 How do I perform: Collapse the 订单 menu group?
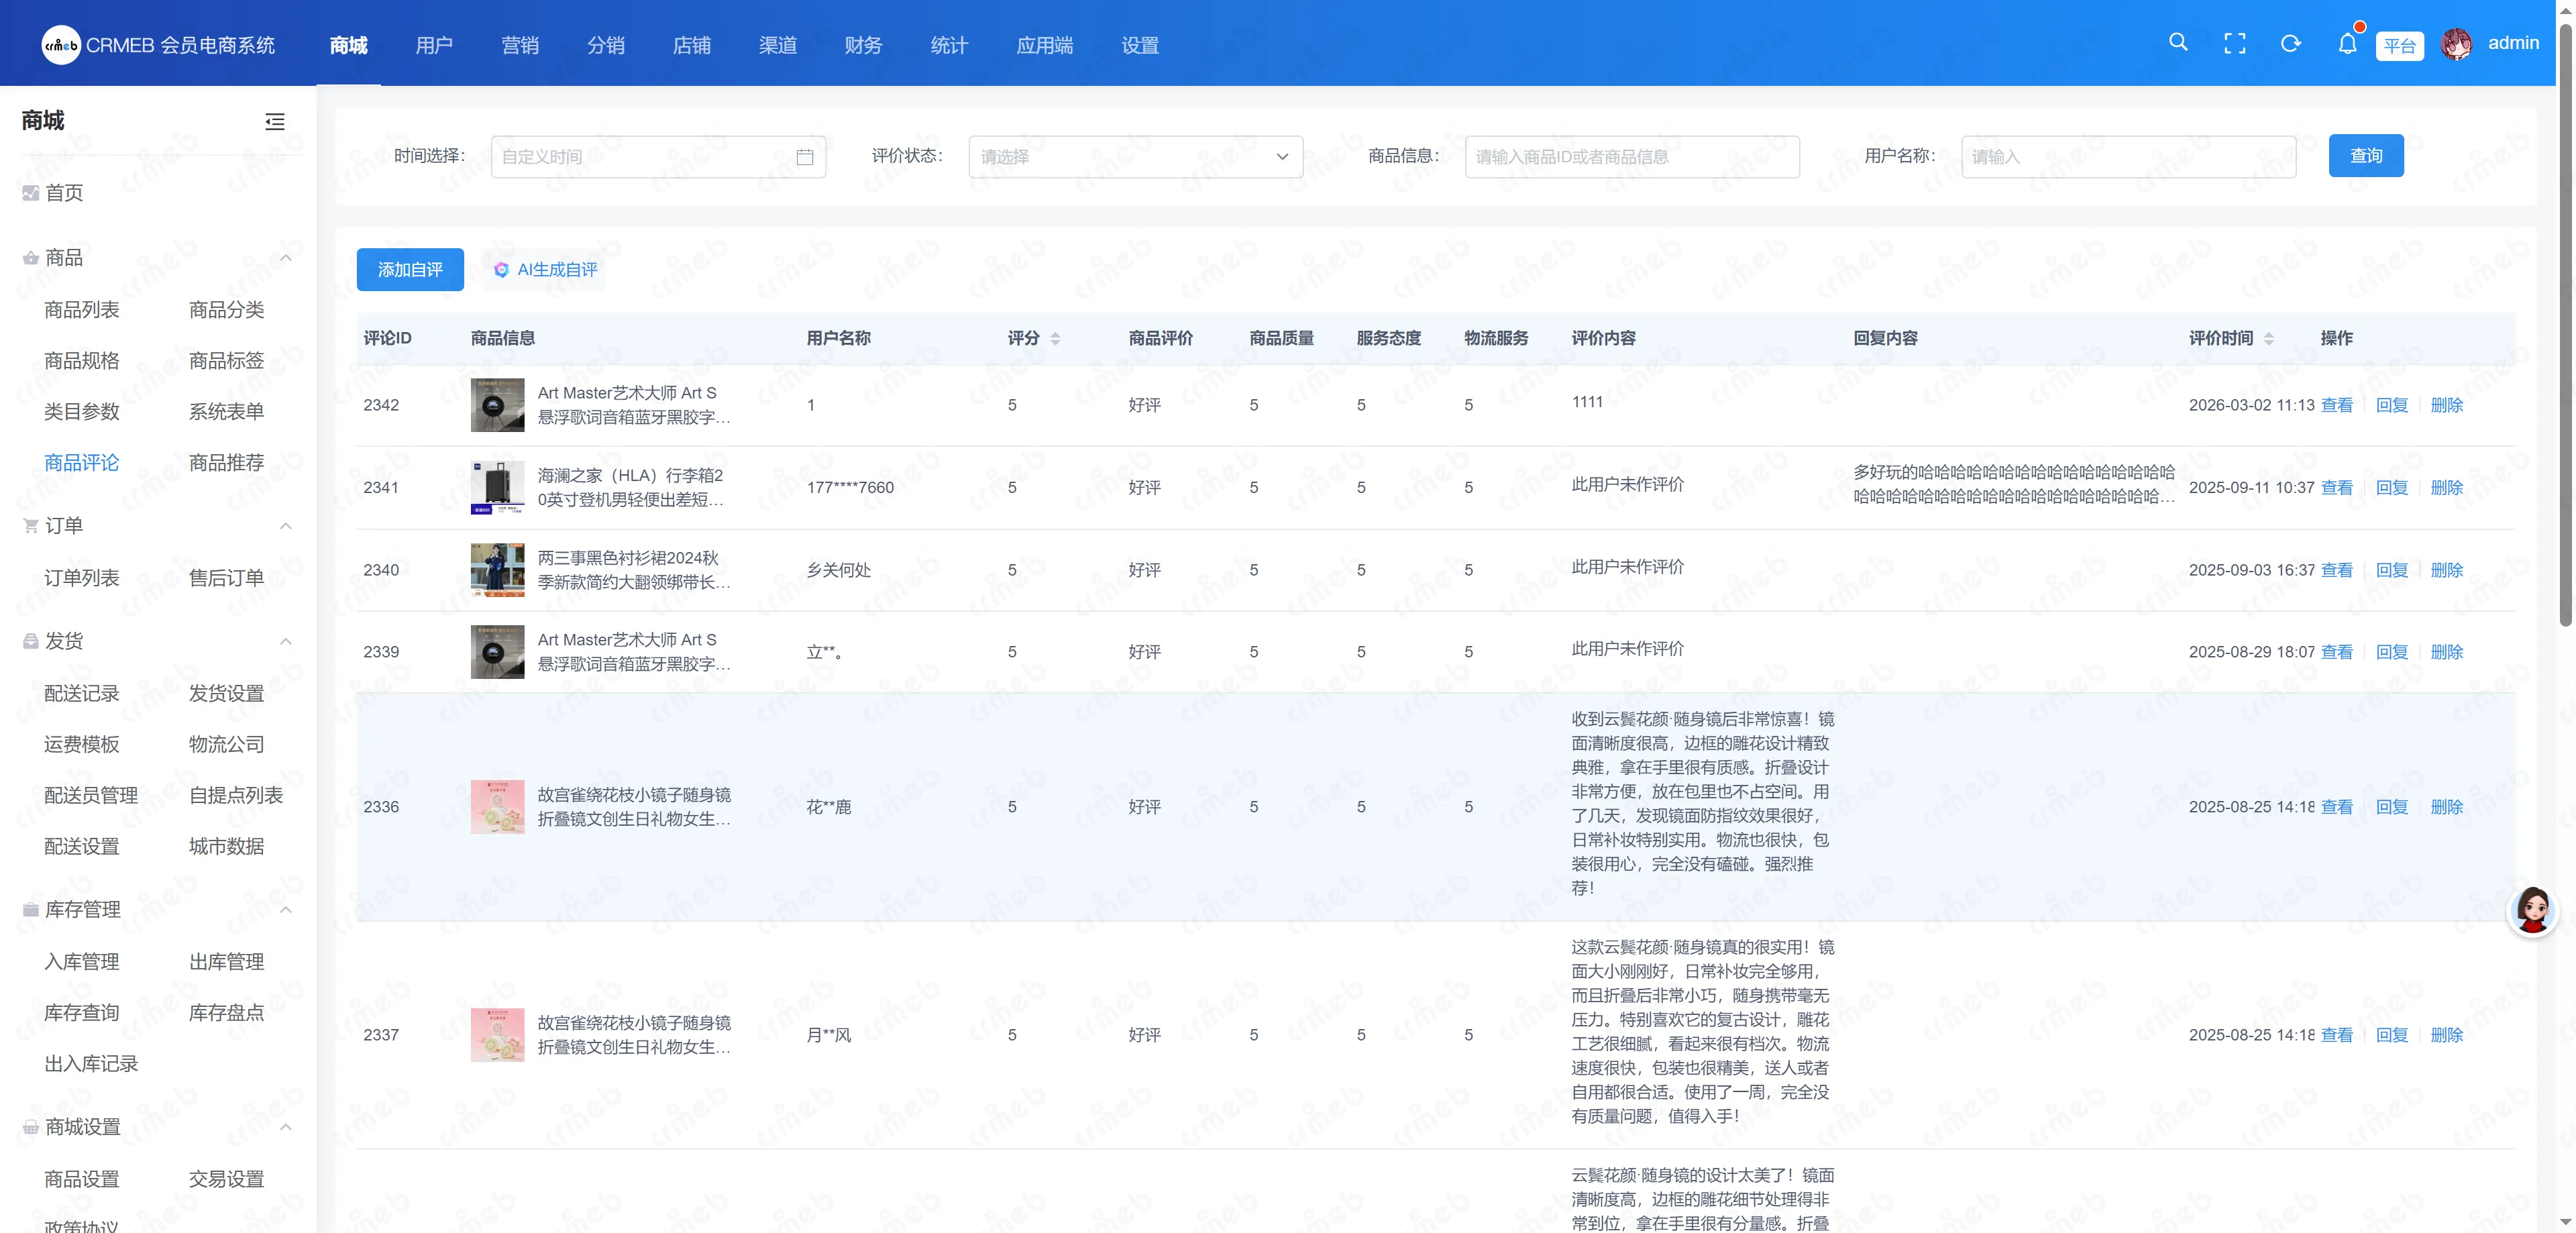(285, 526)
